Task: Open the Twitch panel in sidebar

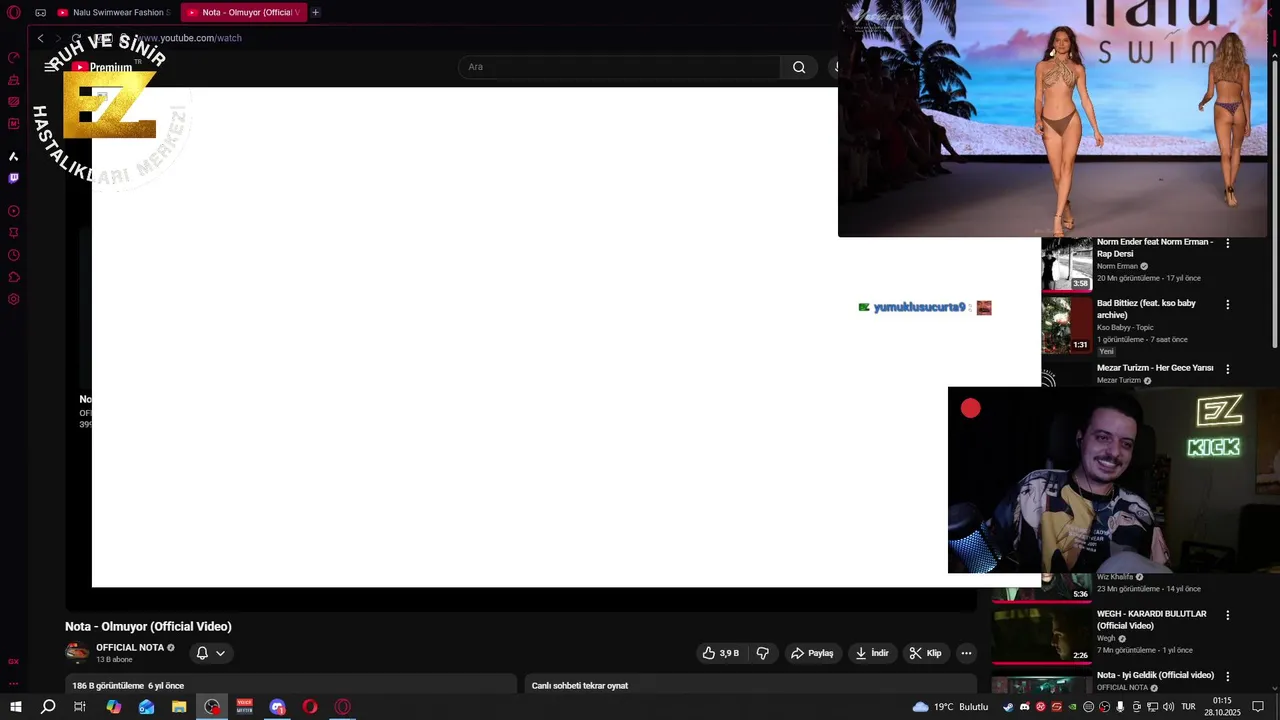Action: pos(14,178)
